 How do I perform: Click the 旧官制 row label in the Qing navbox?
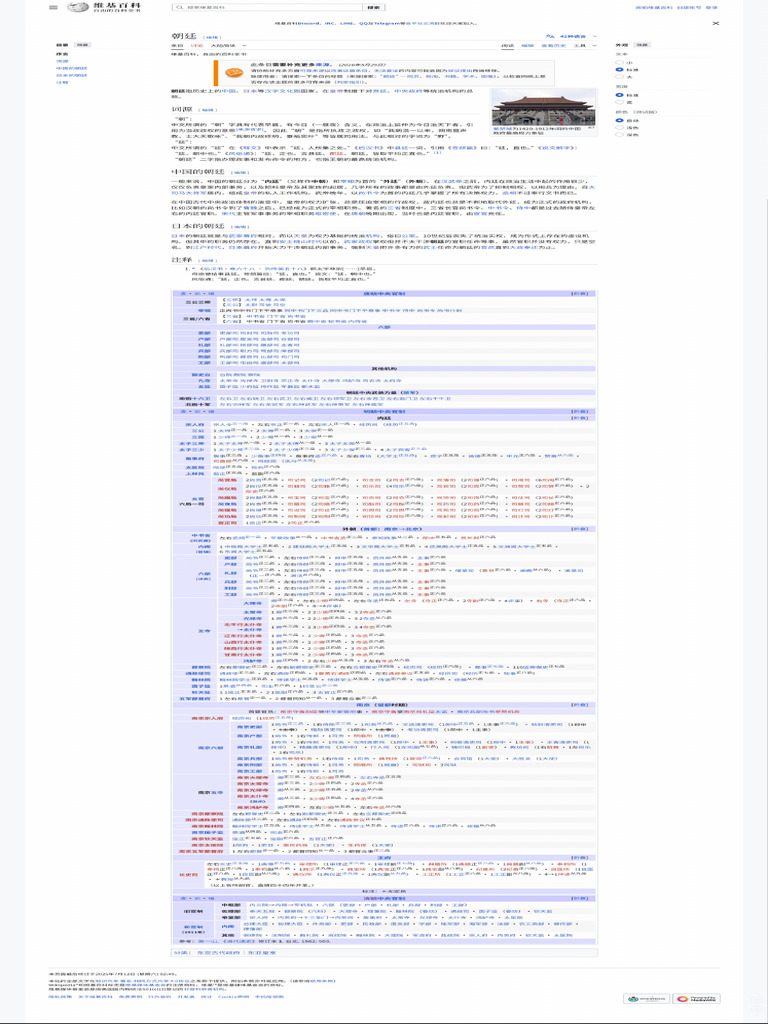coord(193,910)
